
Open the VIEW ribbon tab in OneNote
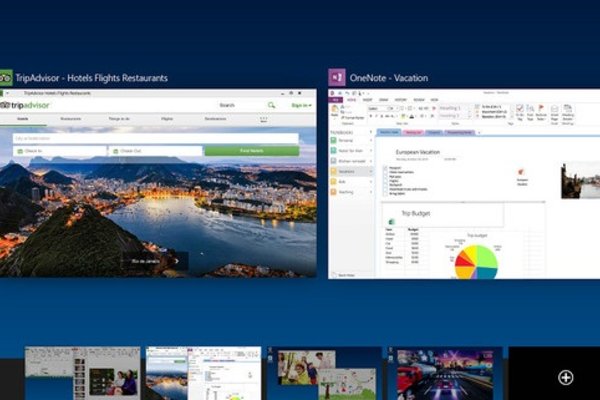[x=434, y=100]
